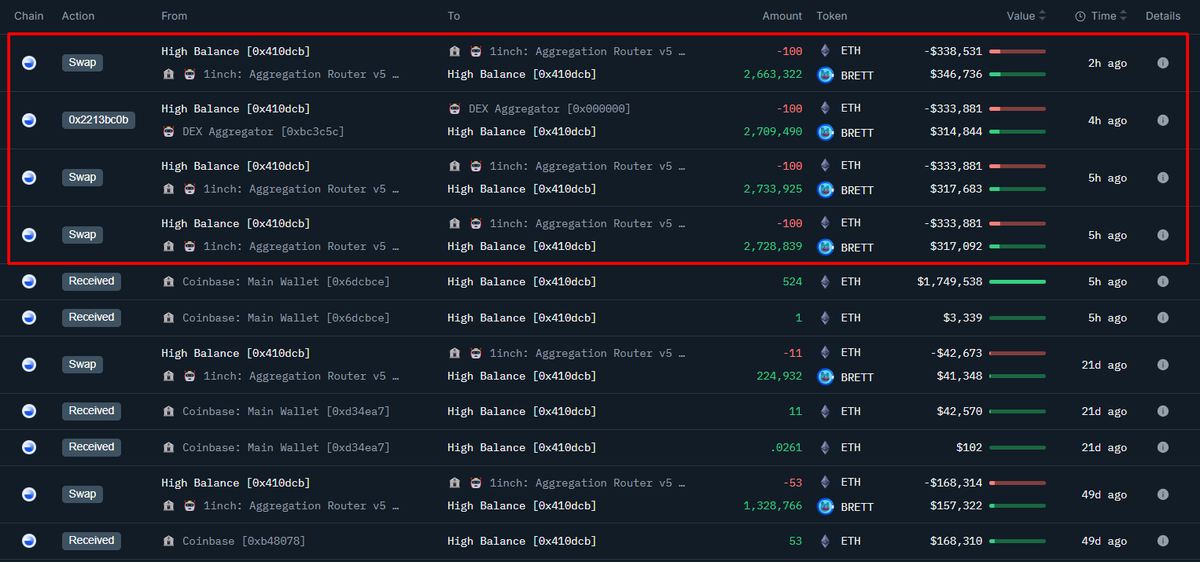Sort table by Value column arrows
The image size is (1200, 562).
coord(1043,16)
